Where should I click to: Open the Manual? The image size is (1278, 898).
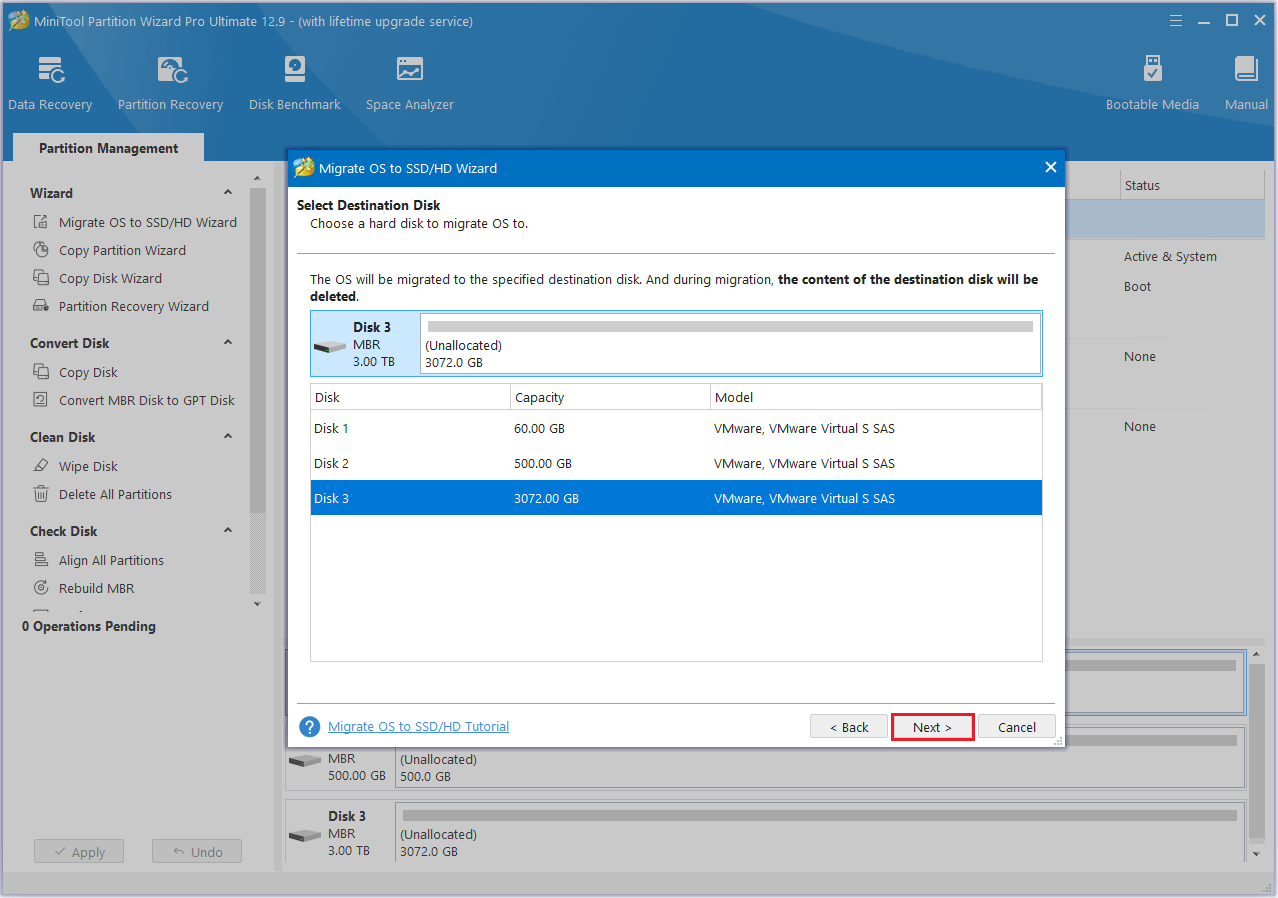tap(1245, 80)
